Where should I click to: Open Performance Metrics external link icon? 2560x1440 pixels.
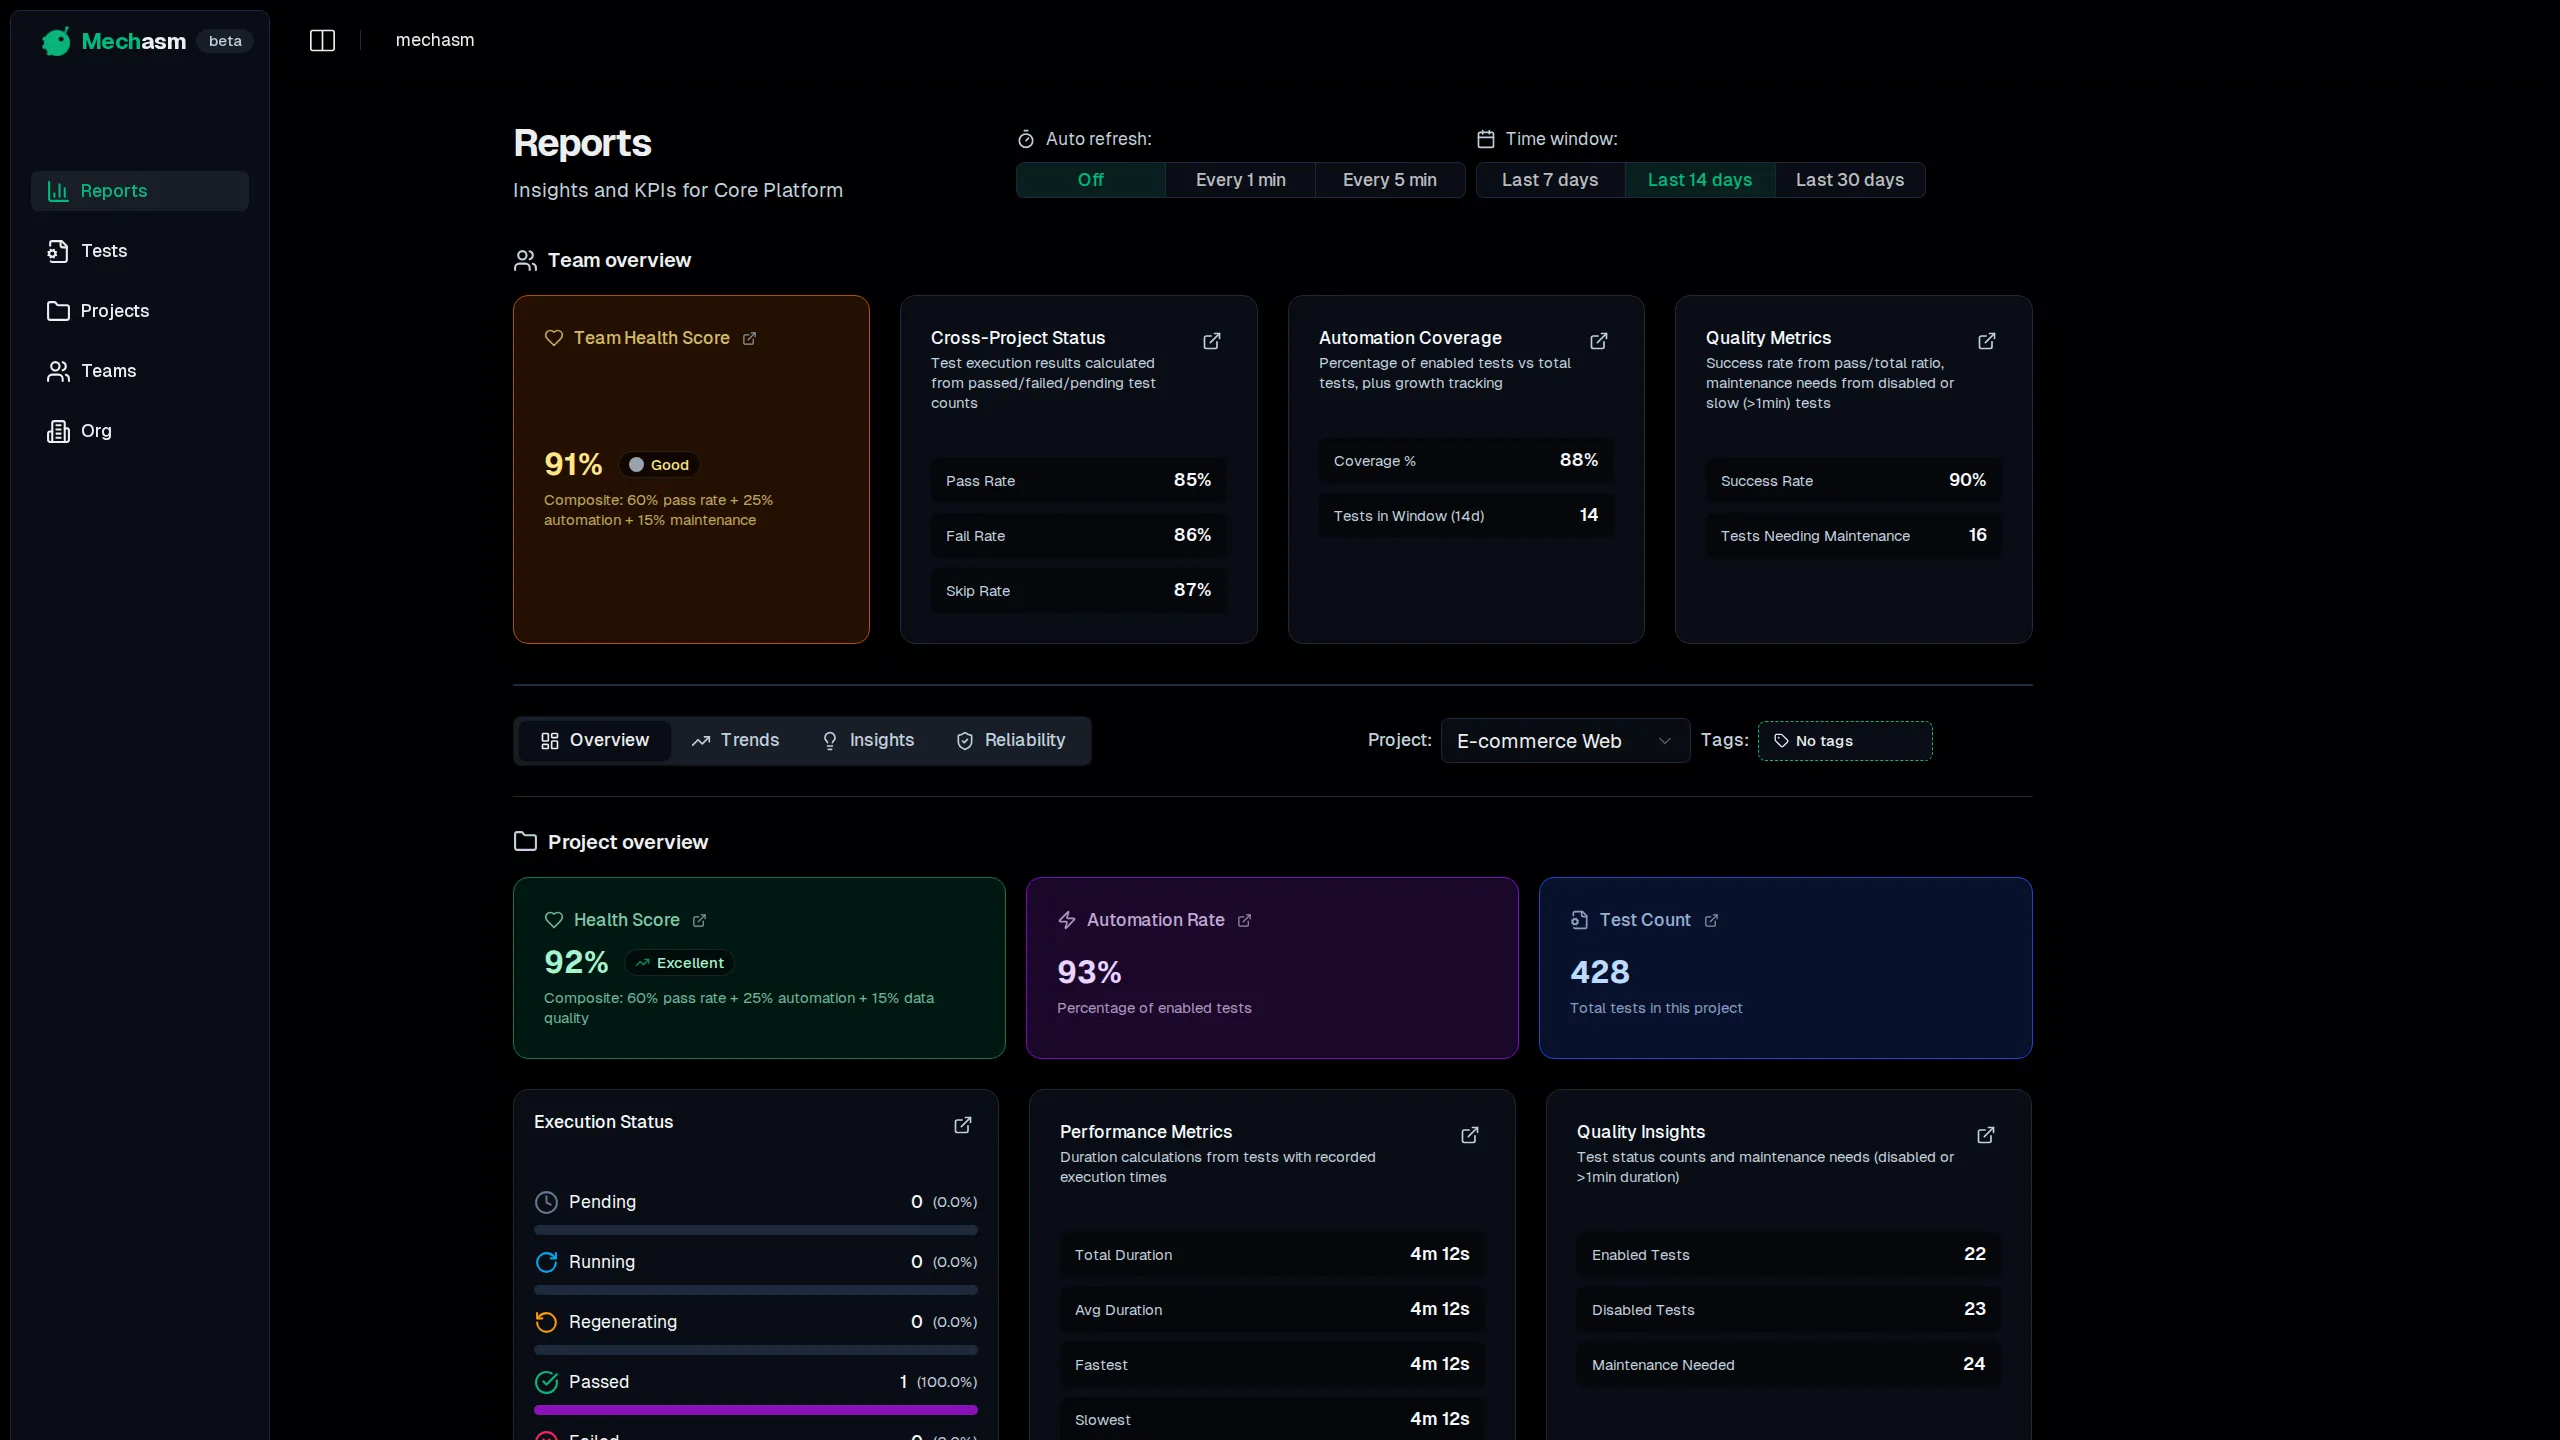click(x=1469, y=1135)
